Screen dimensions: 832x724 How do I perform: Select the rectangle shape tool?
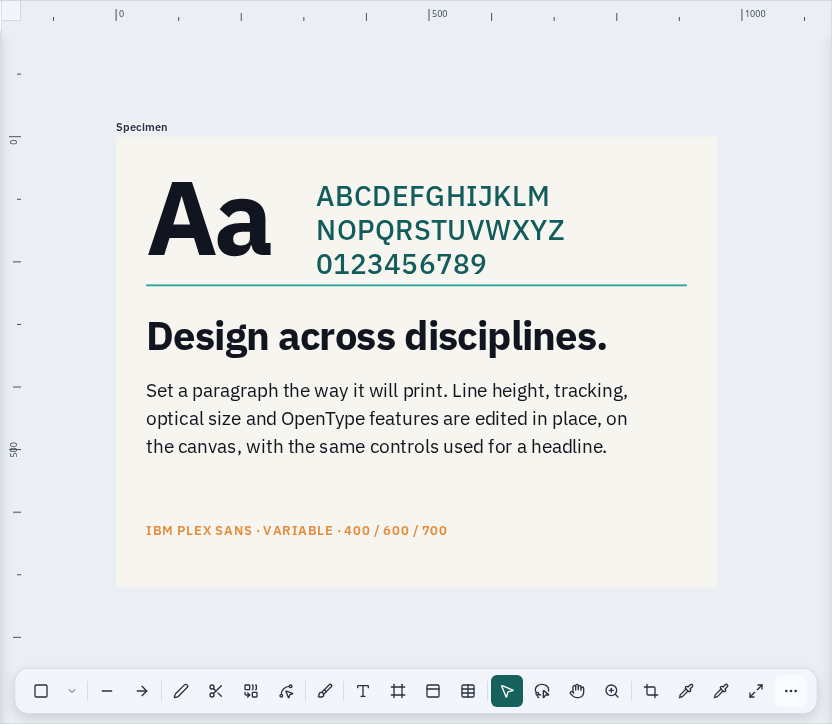(x=41, y=691)
